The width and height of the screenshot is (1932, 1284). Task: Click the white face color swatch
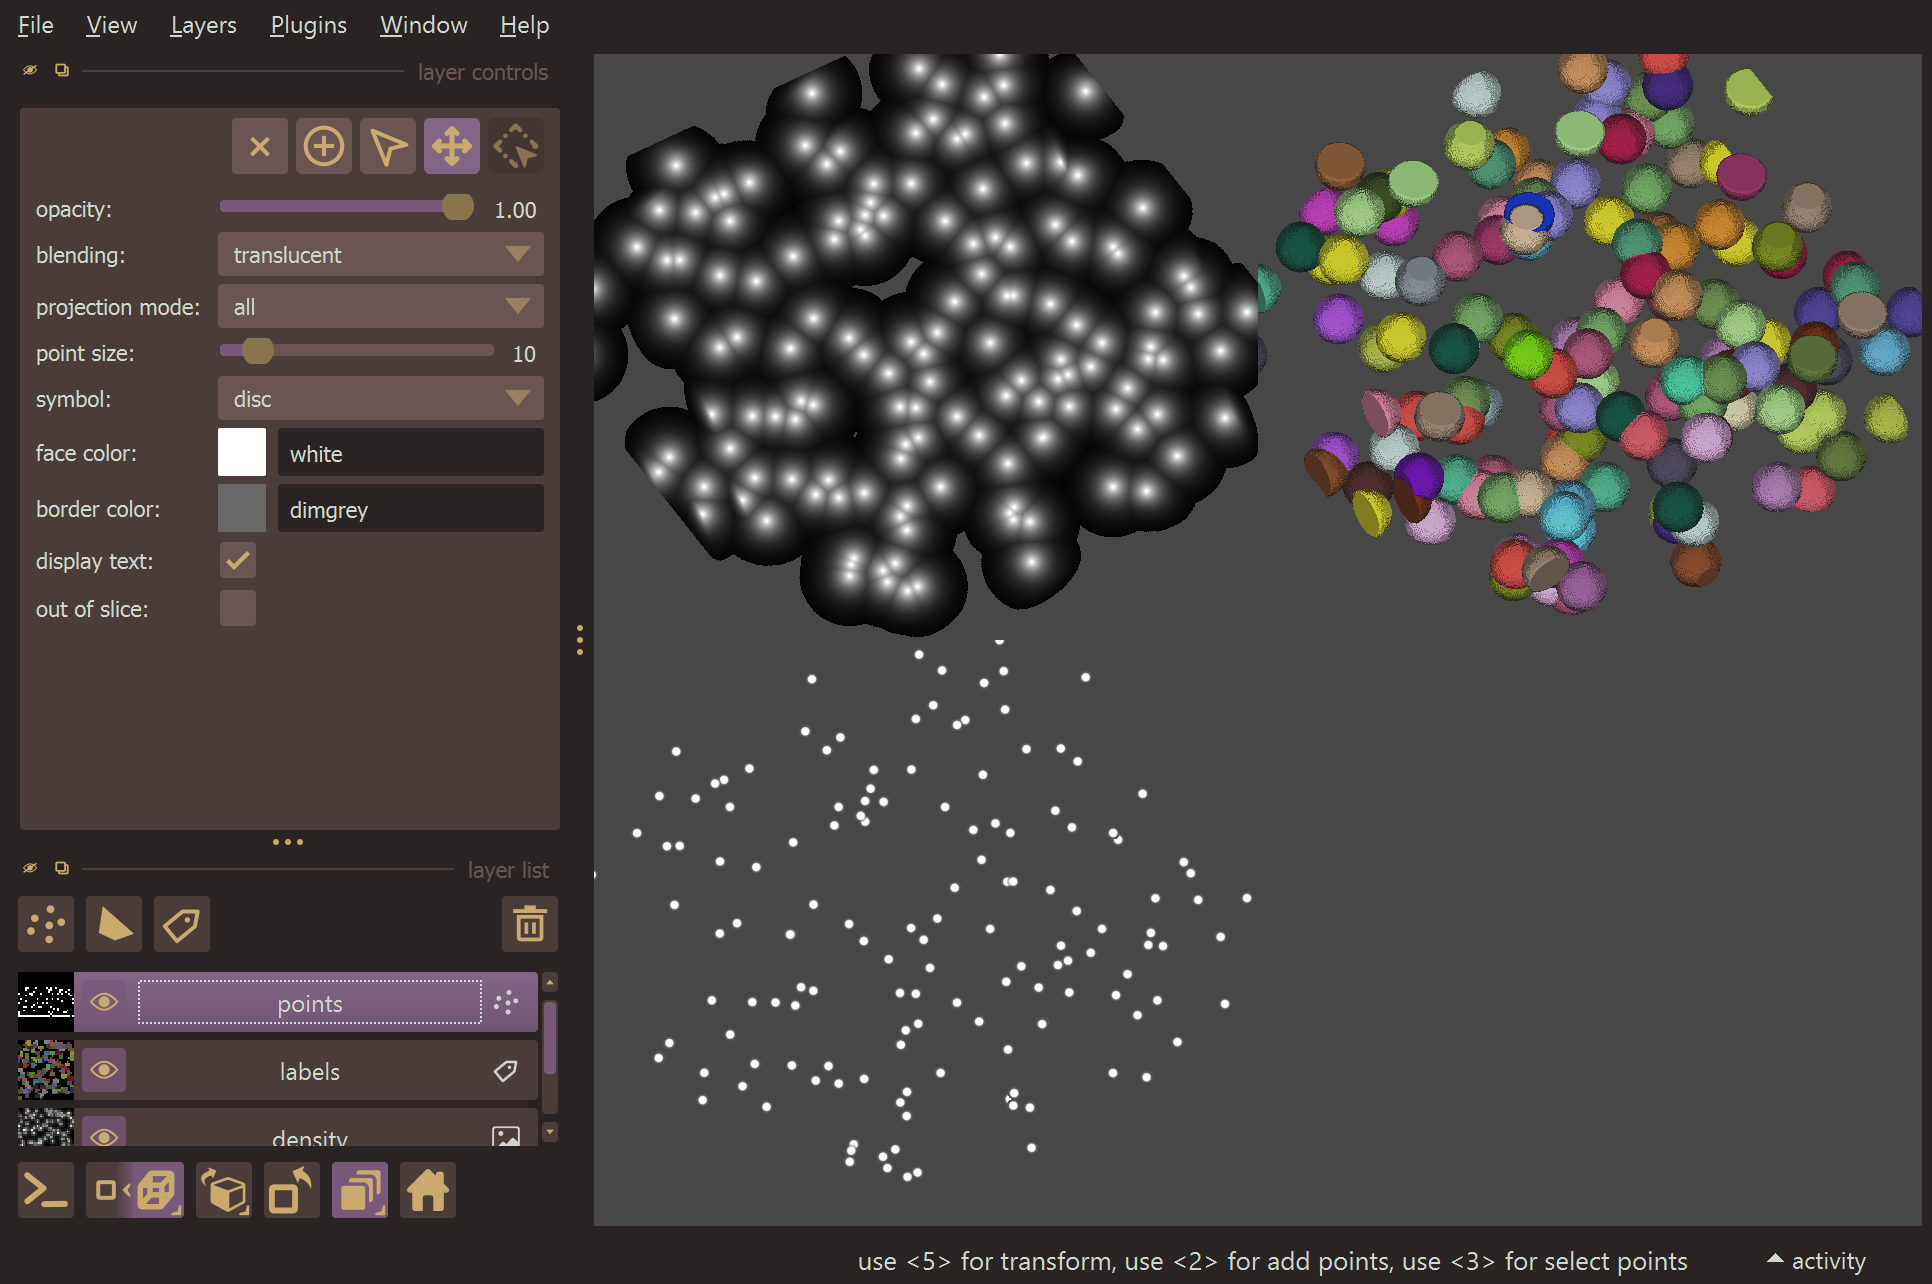[x=242, y=453]
